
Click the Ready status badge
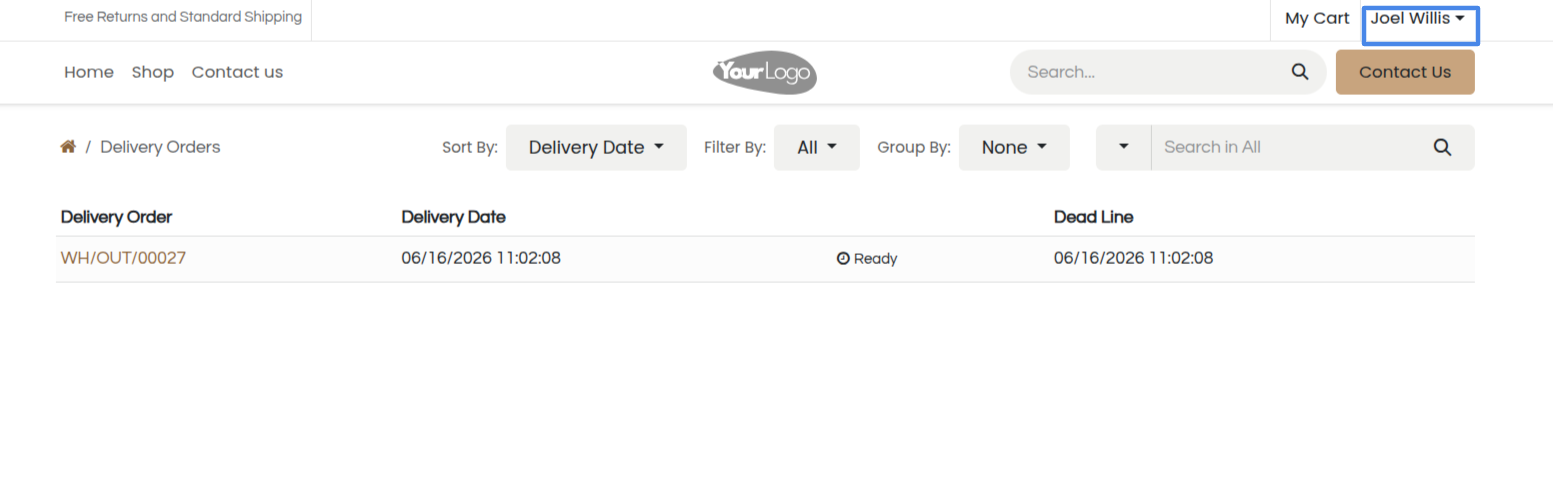pyautogui.click(x=867, y=259)
